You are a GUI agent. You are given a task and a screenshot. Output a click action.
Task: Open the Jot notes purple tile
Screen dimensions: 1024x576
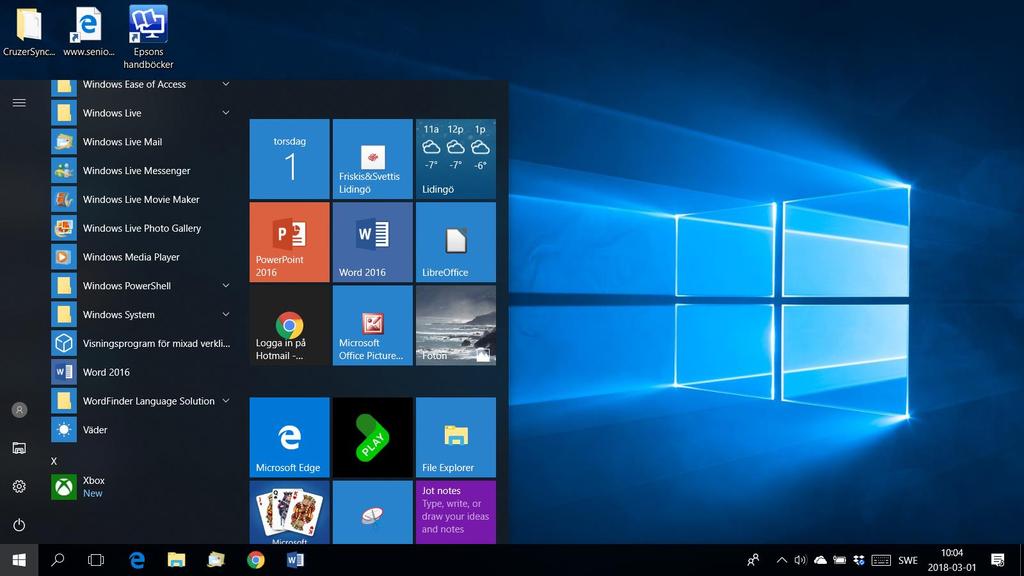456,513
